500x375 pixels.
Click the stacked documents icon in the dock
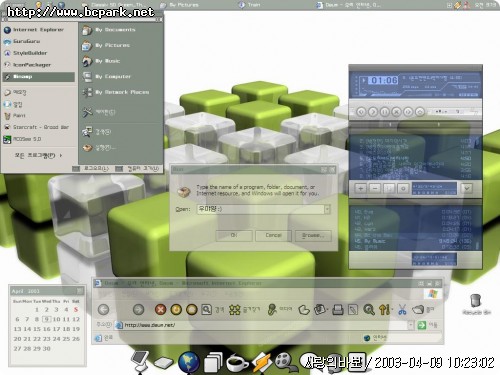click(x=213, y=362)
